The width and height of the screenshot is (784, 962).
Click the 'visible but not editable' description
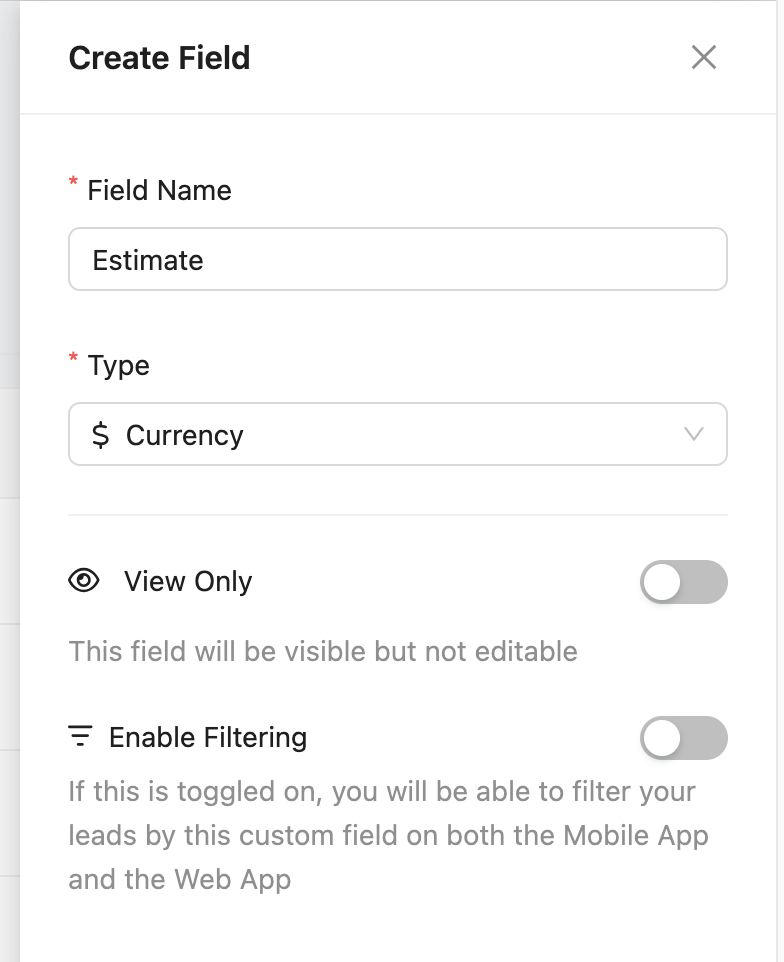[x=323, y=651]
